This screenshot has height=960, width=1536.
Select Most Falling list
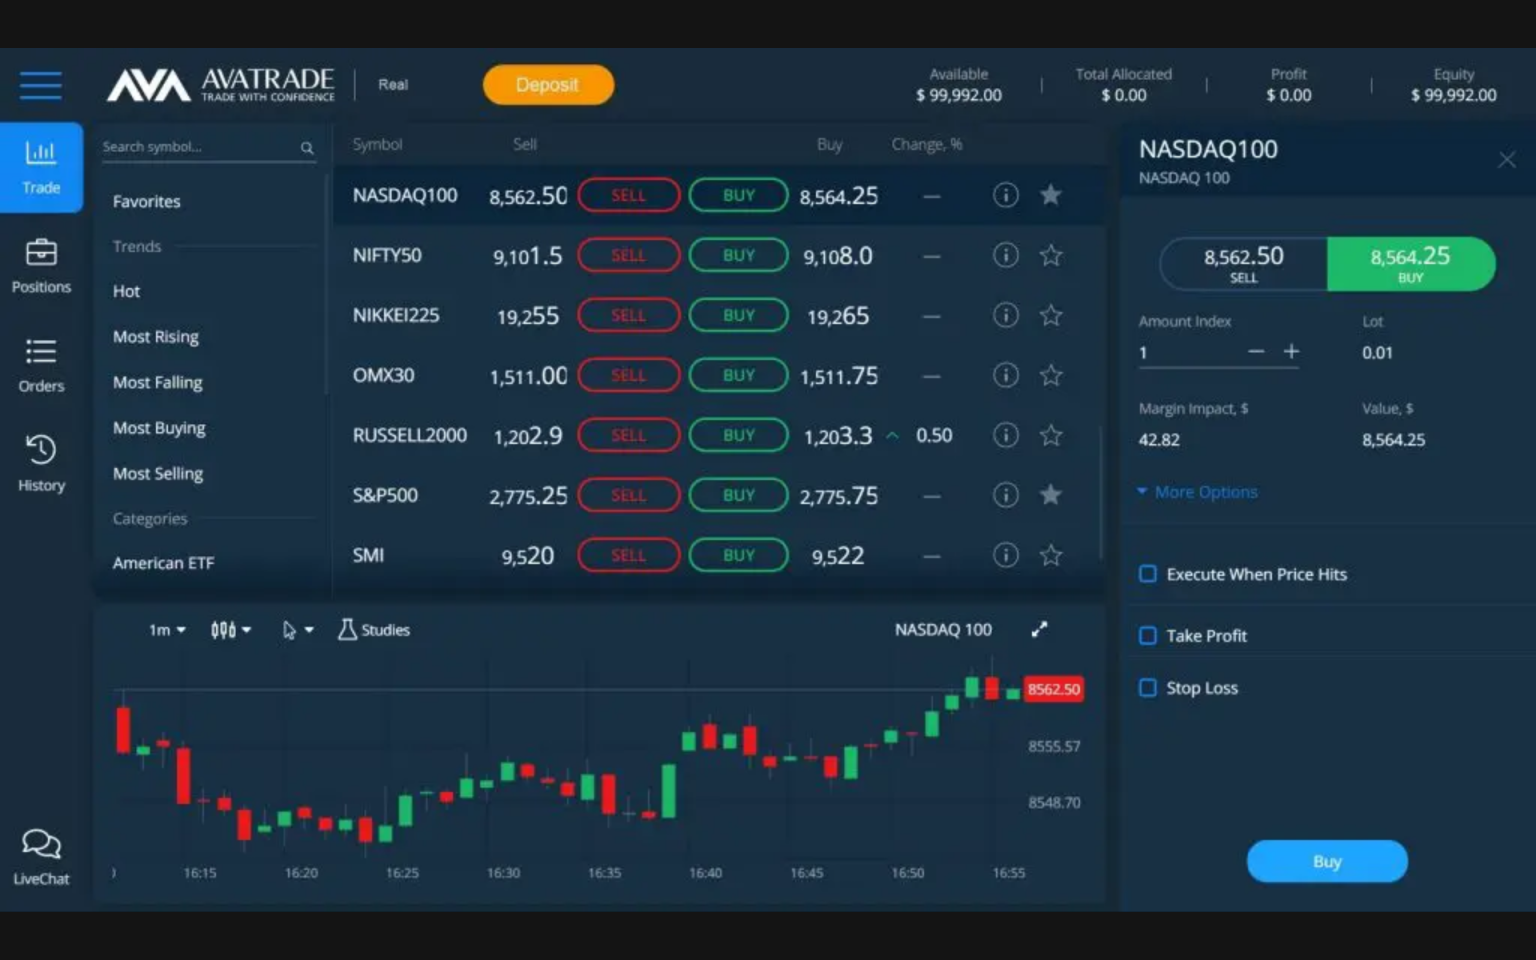pyautogui.click(x=158, y=382)
